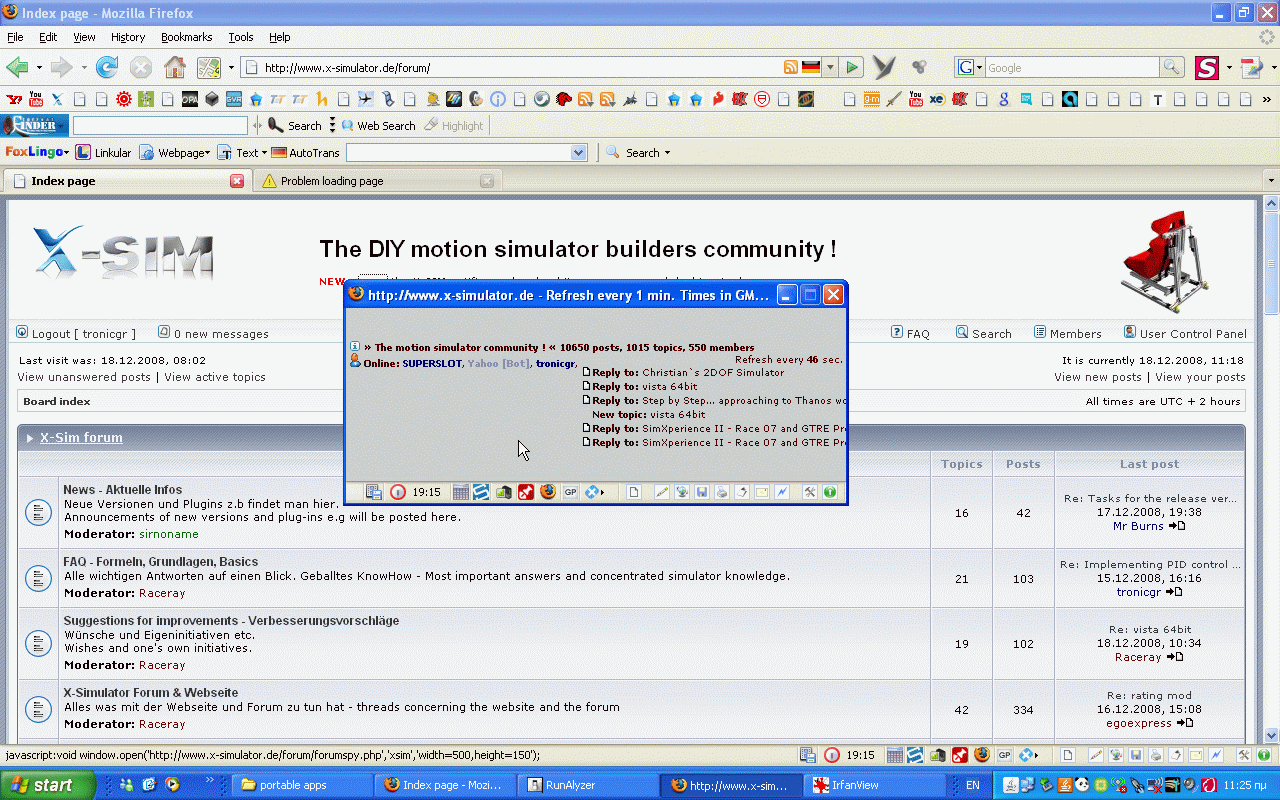1280x800 pixels.
Task: Show more bookmarks via the chevron
Action: [x=1268, y=99]
